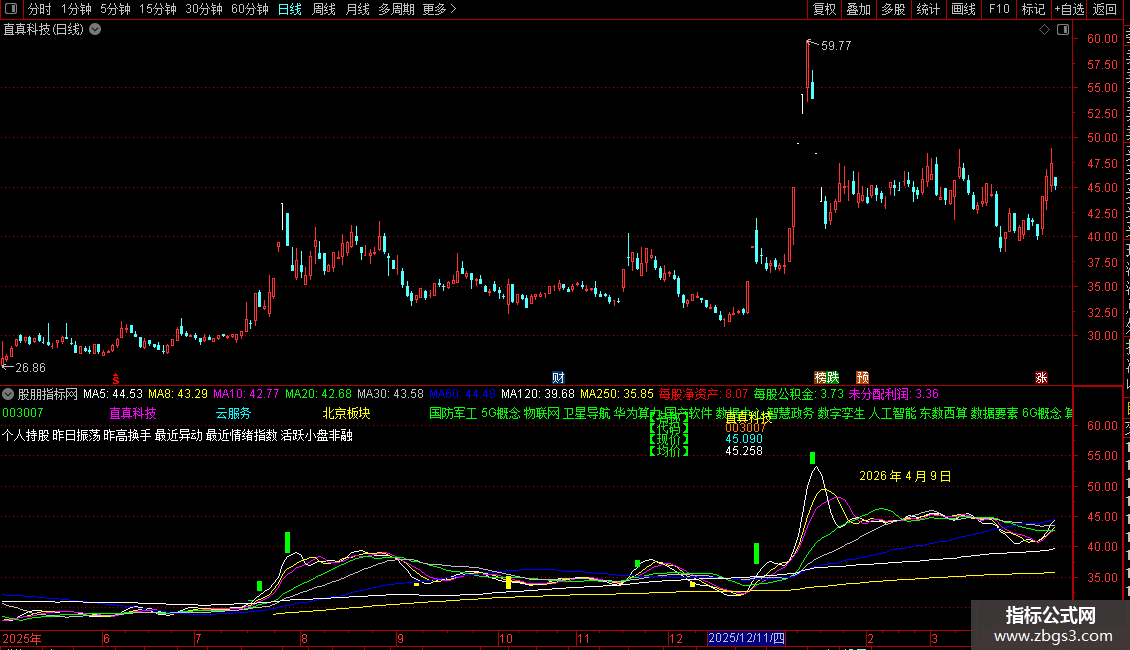This screenshot has height=650, width=1130.
Task: Click the diamond icon near the price axis
Action: [1044, 30]
